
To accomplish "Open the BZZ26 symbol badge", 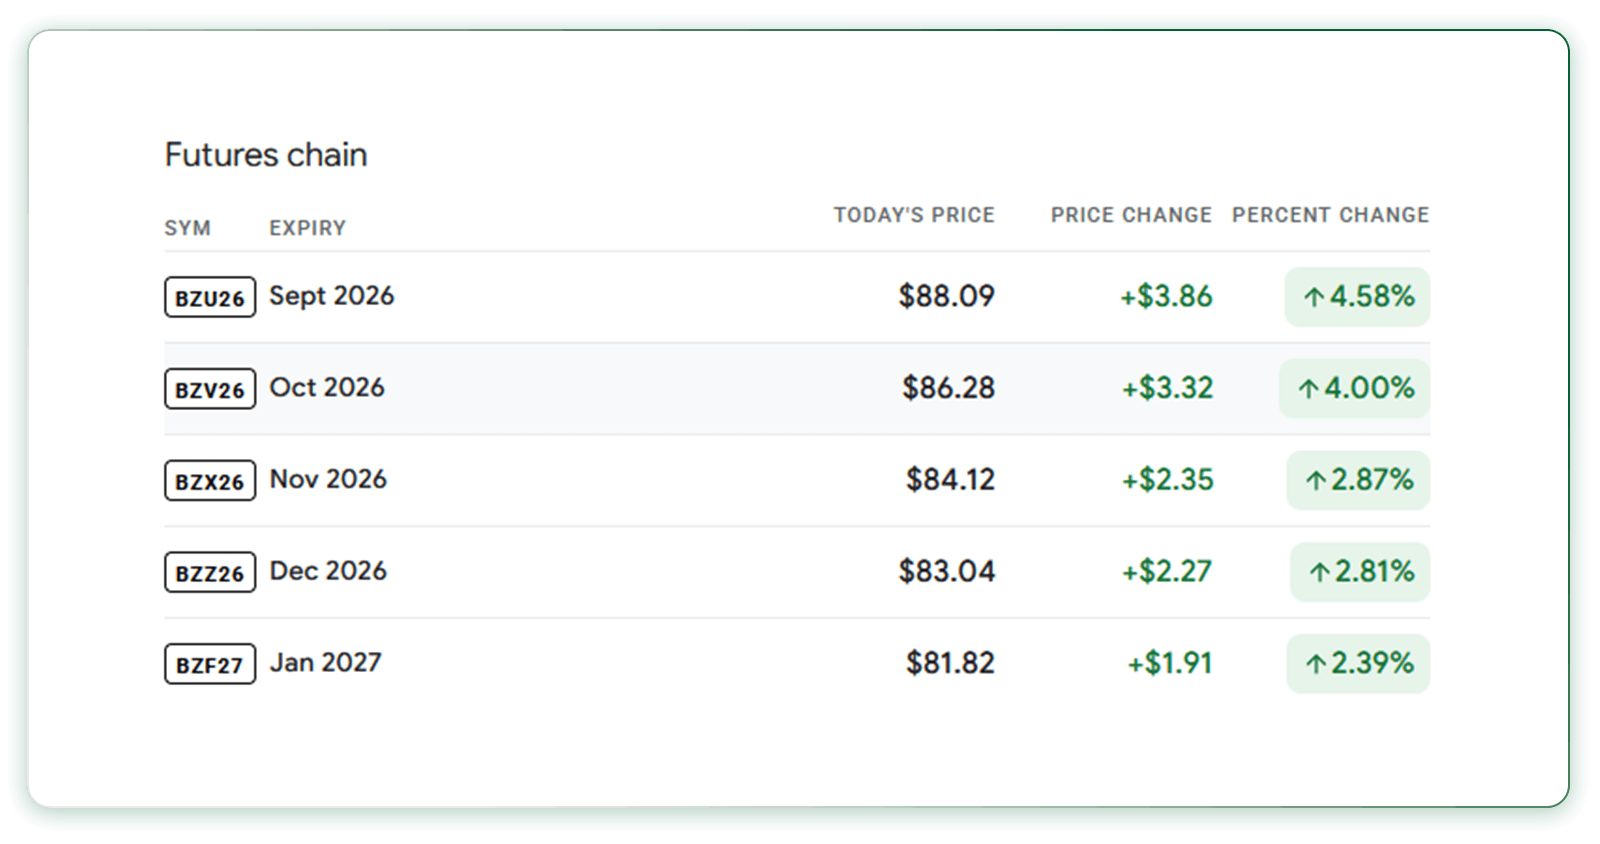I will [210, 573].
